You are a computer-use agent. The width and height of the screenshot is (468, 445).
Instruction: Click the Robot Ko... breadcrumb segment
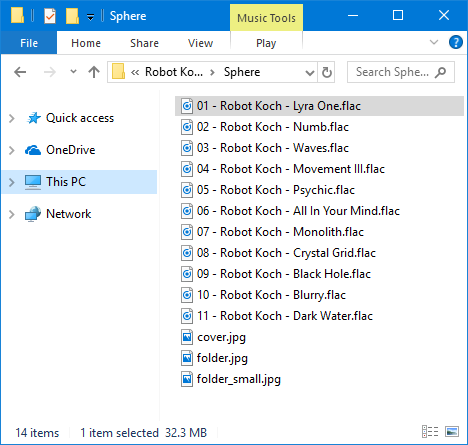(x=174, y=72)
